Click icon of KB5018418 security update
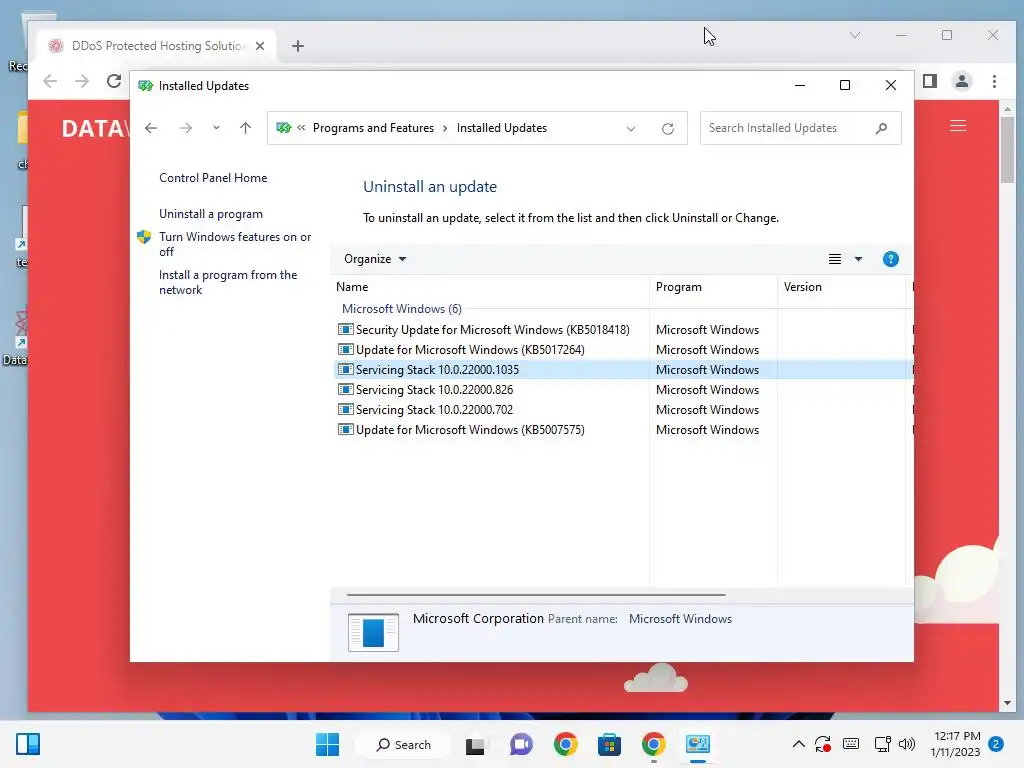Image resolution: width=1024 pixels, height=768 pixels. (345, 330)
